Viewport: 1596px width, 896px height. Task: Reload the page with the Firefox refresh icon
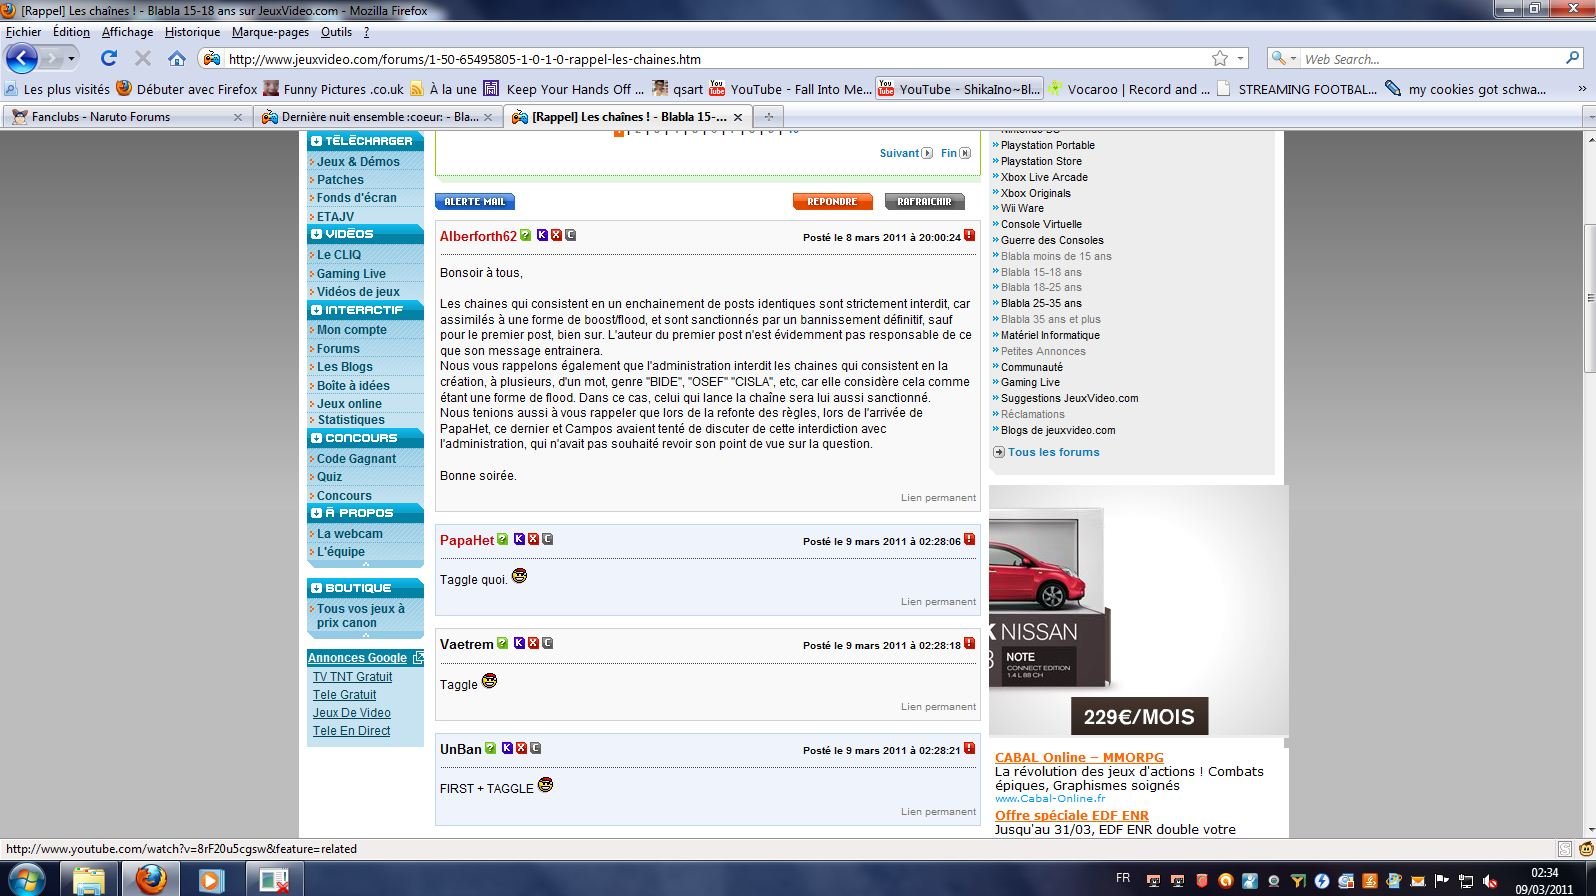(109, 59)
